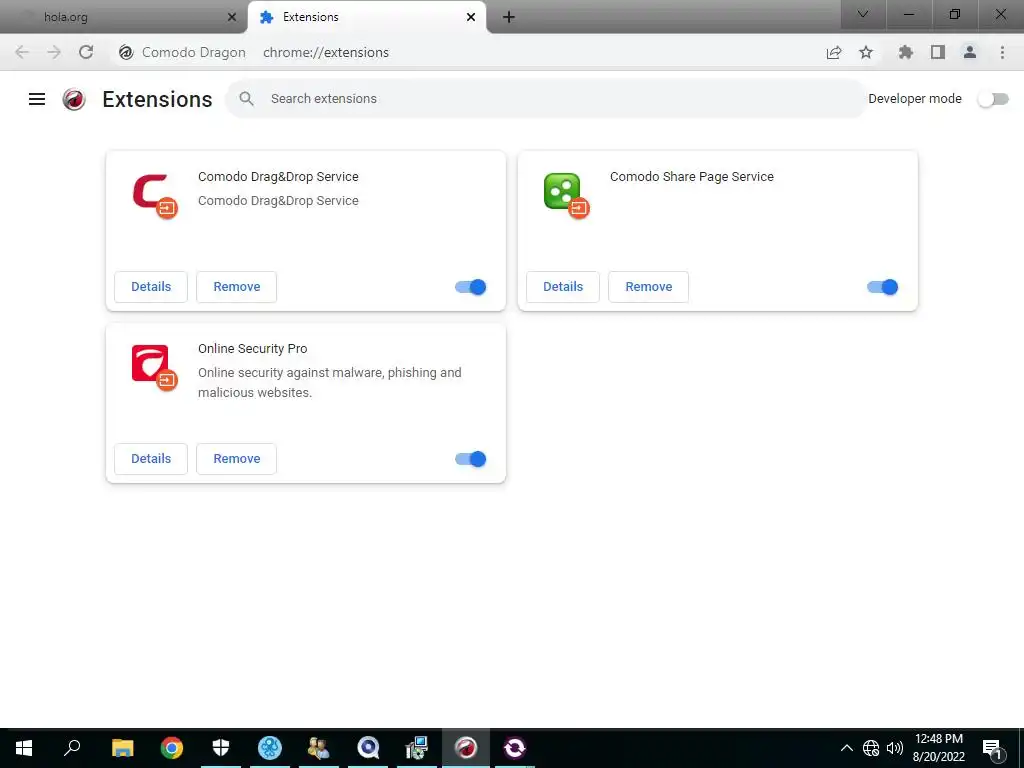Screen dimensions: 1024x768
Task: Open a new tab with plus button
Action: click(x=509, y=17)
